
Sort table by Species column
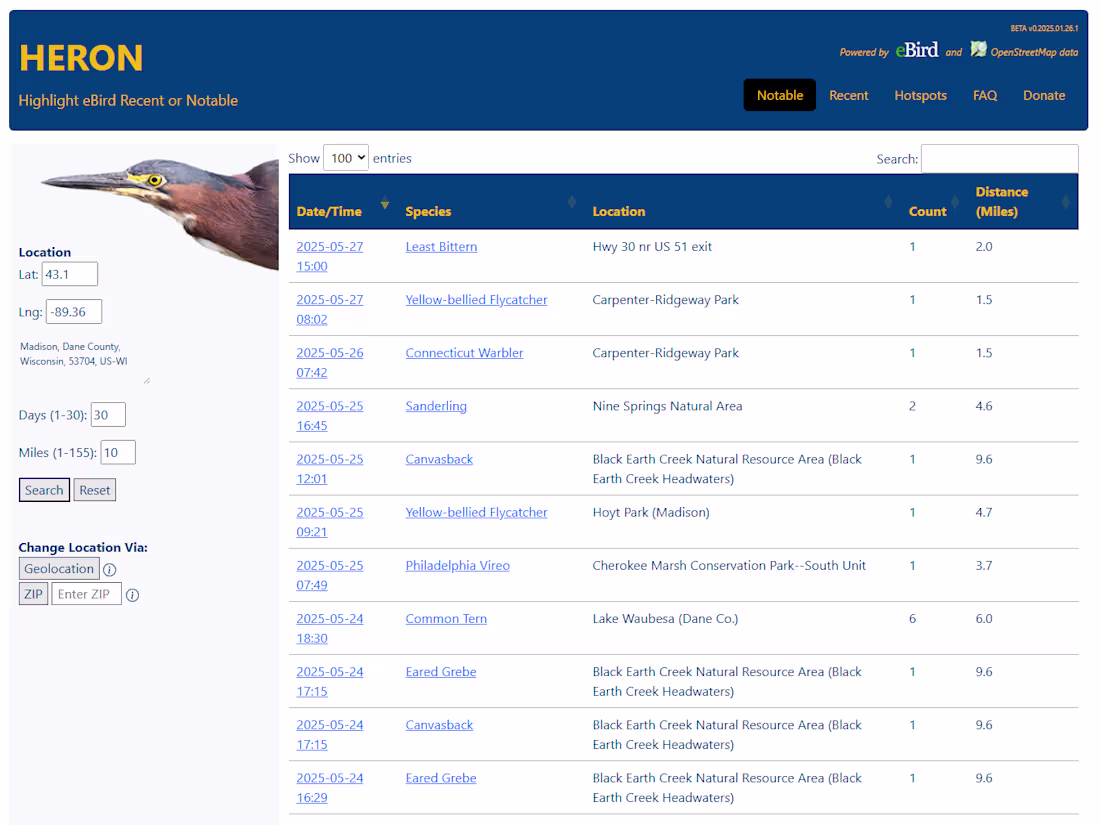(x=491, y=202)
